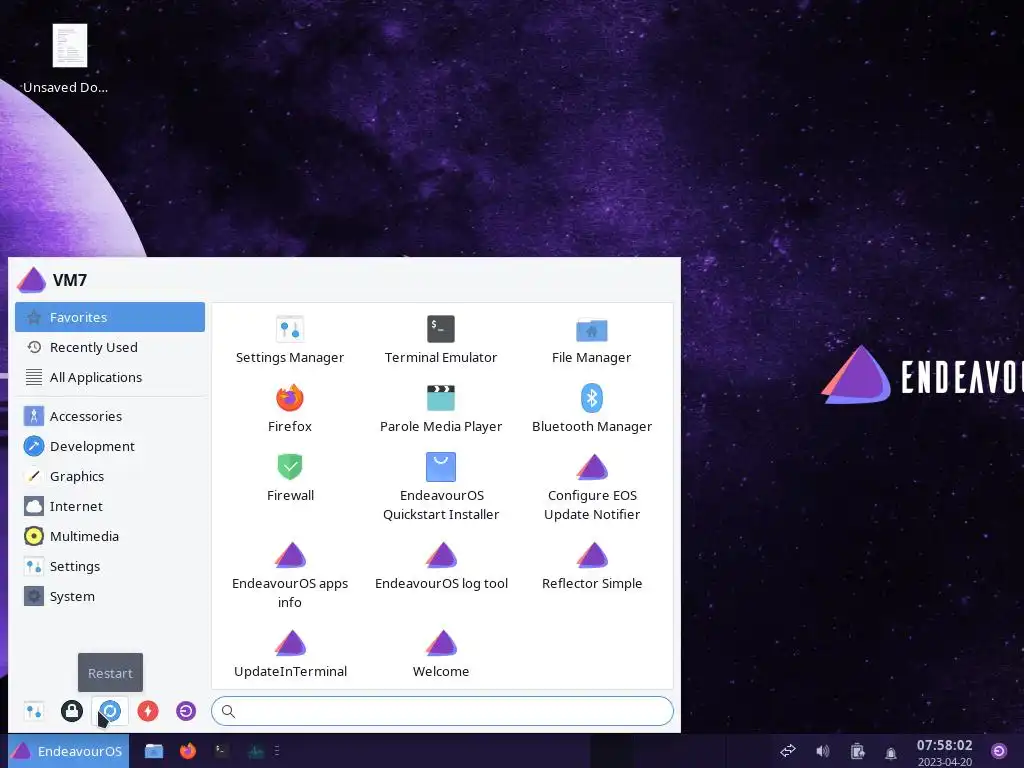1024x768 pixels.
Task: Open EndeavourOS log tool
Action: 441,566
